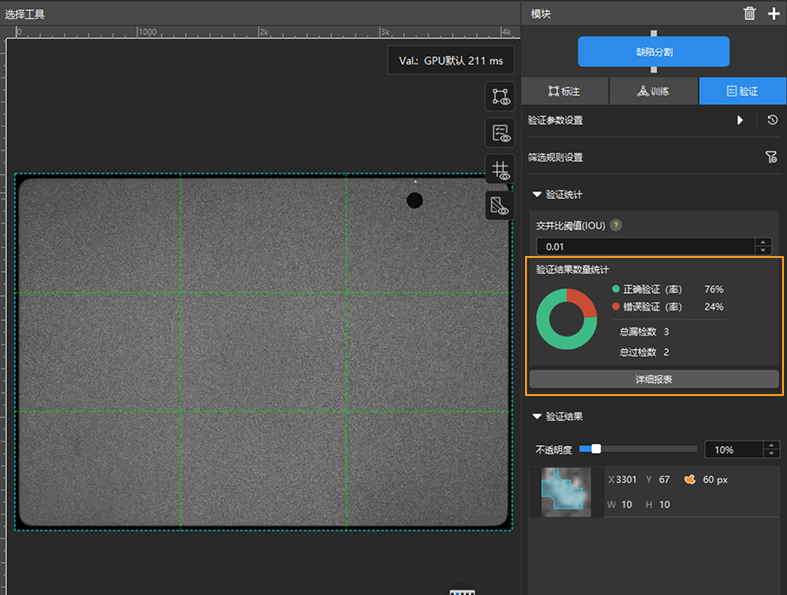Increase IOU threshold with up stepper

coord(763,243)
